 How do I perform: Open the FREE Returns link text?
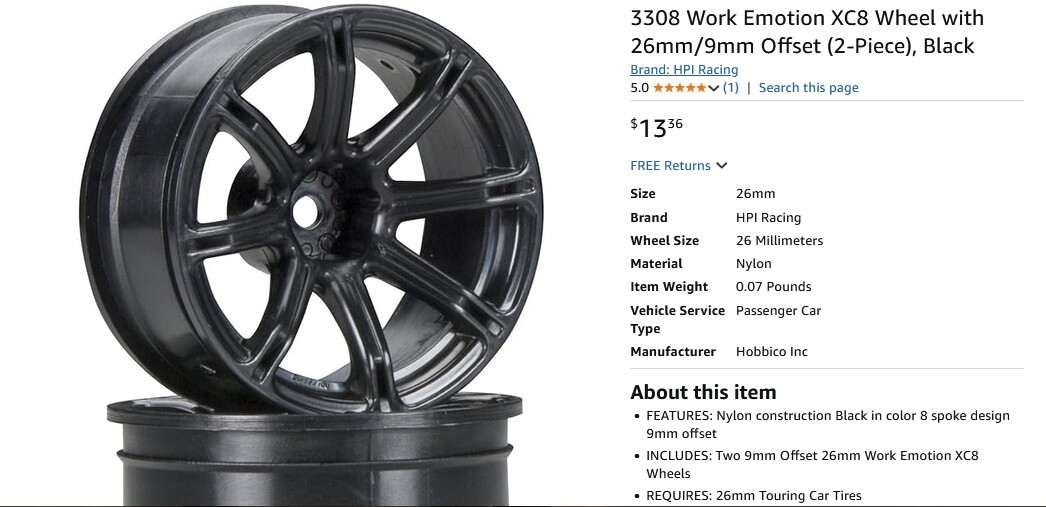tap(670, 165)
